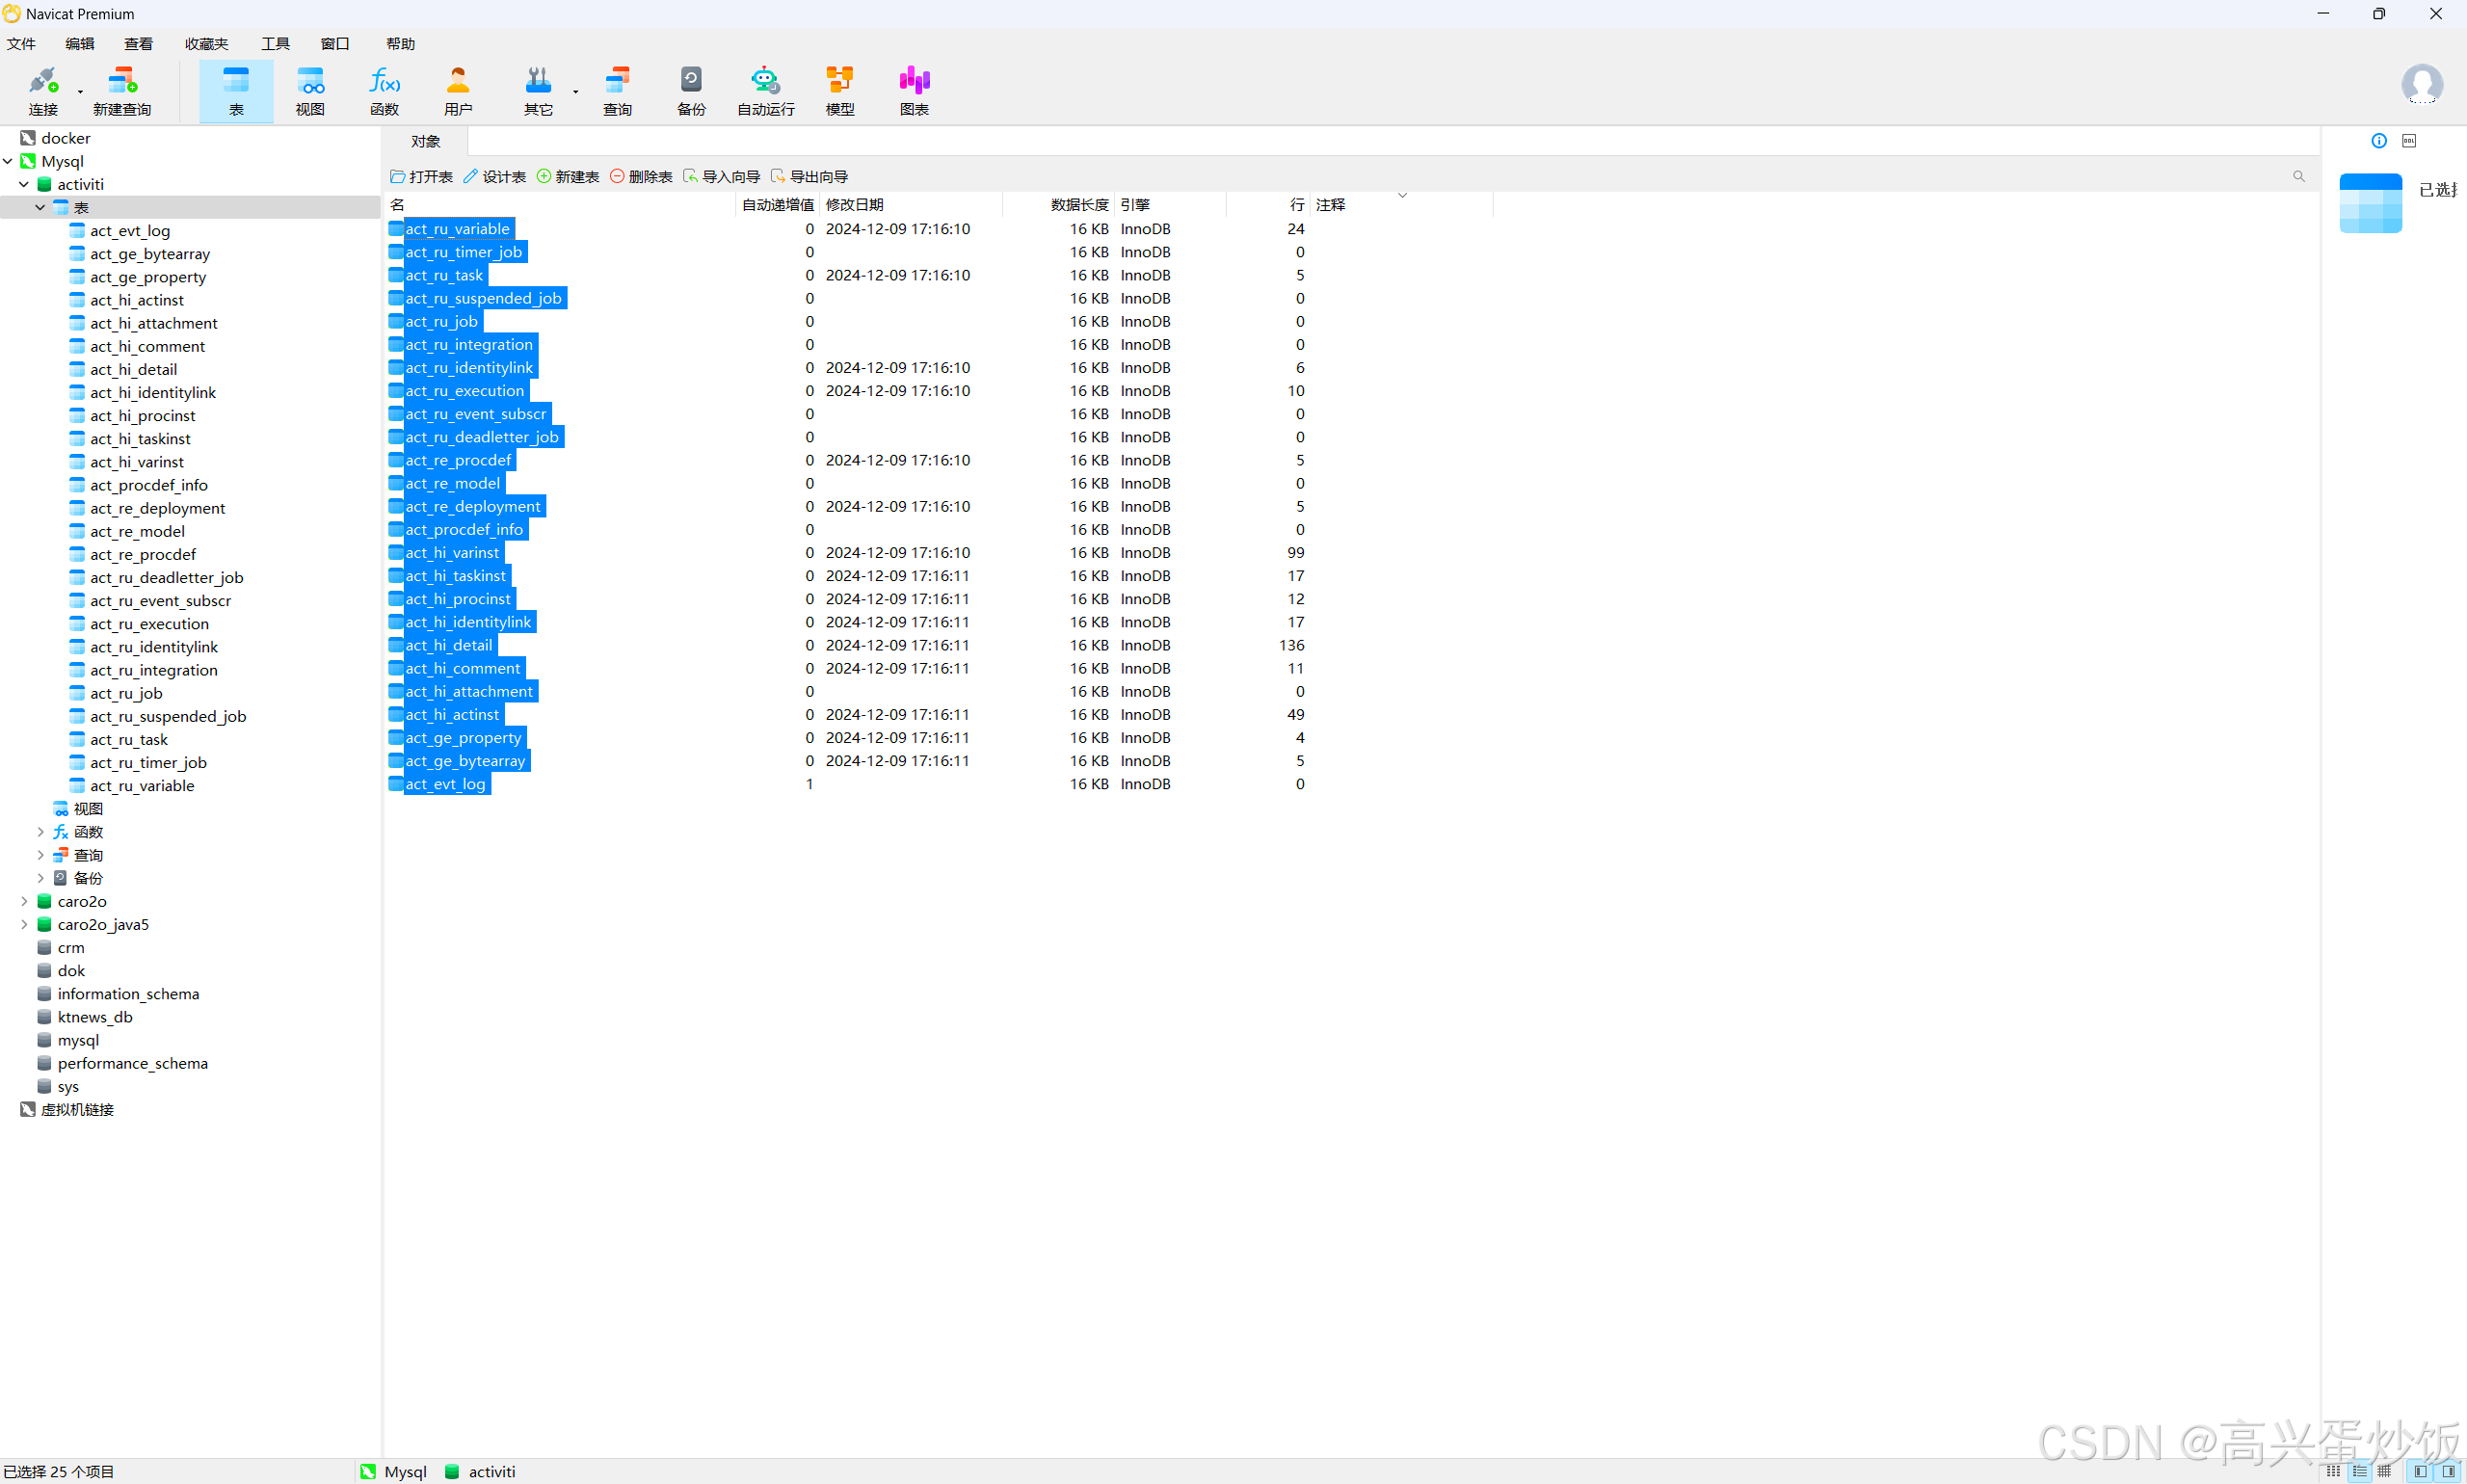
Task: Click the 备份 backup toolbar icon
Action: [691, 90]
